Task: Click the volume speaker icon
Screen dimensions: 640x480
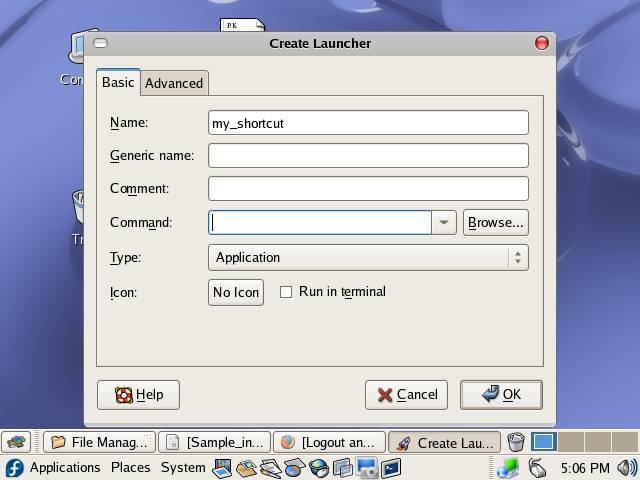Action: [627, 468]
